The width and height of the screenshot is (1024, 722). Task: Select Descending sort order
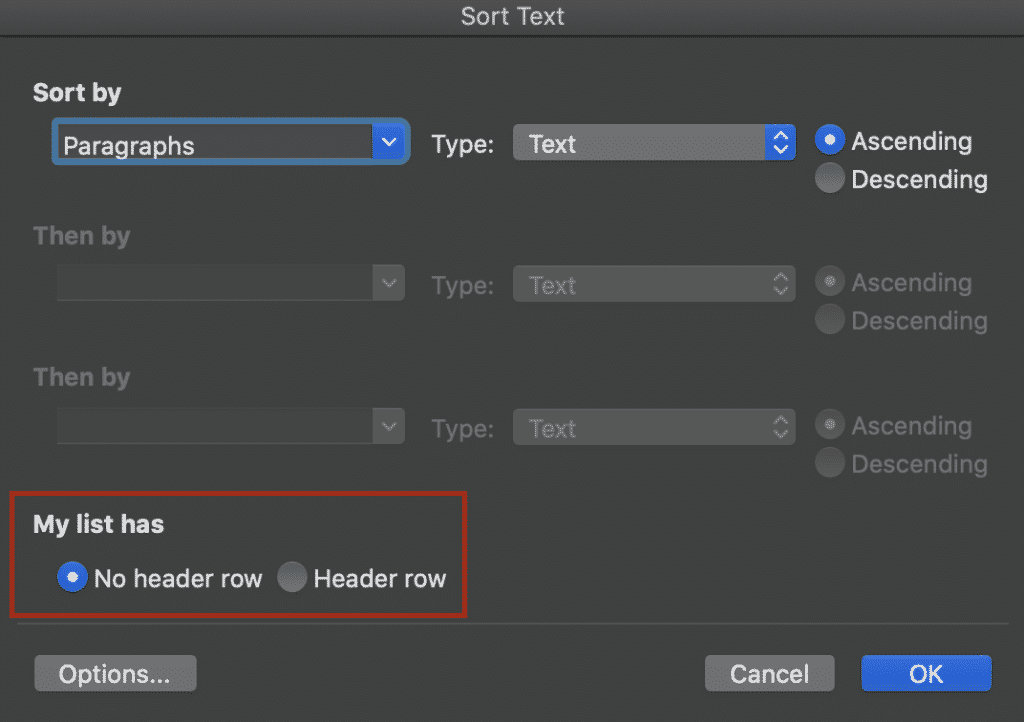pos(830,178)
